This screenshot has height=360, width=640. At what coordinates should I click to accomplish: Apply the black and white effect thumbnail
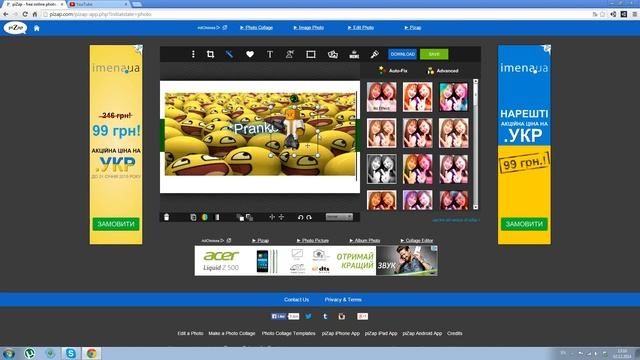(x=381, y=169)
